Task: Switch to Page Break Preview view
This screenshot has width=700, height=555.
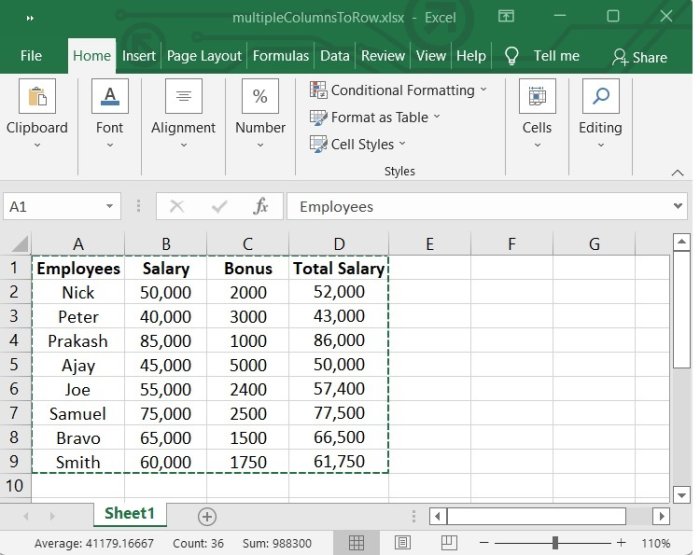Action: [x=447, y=543]
